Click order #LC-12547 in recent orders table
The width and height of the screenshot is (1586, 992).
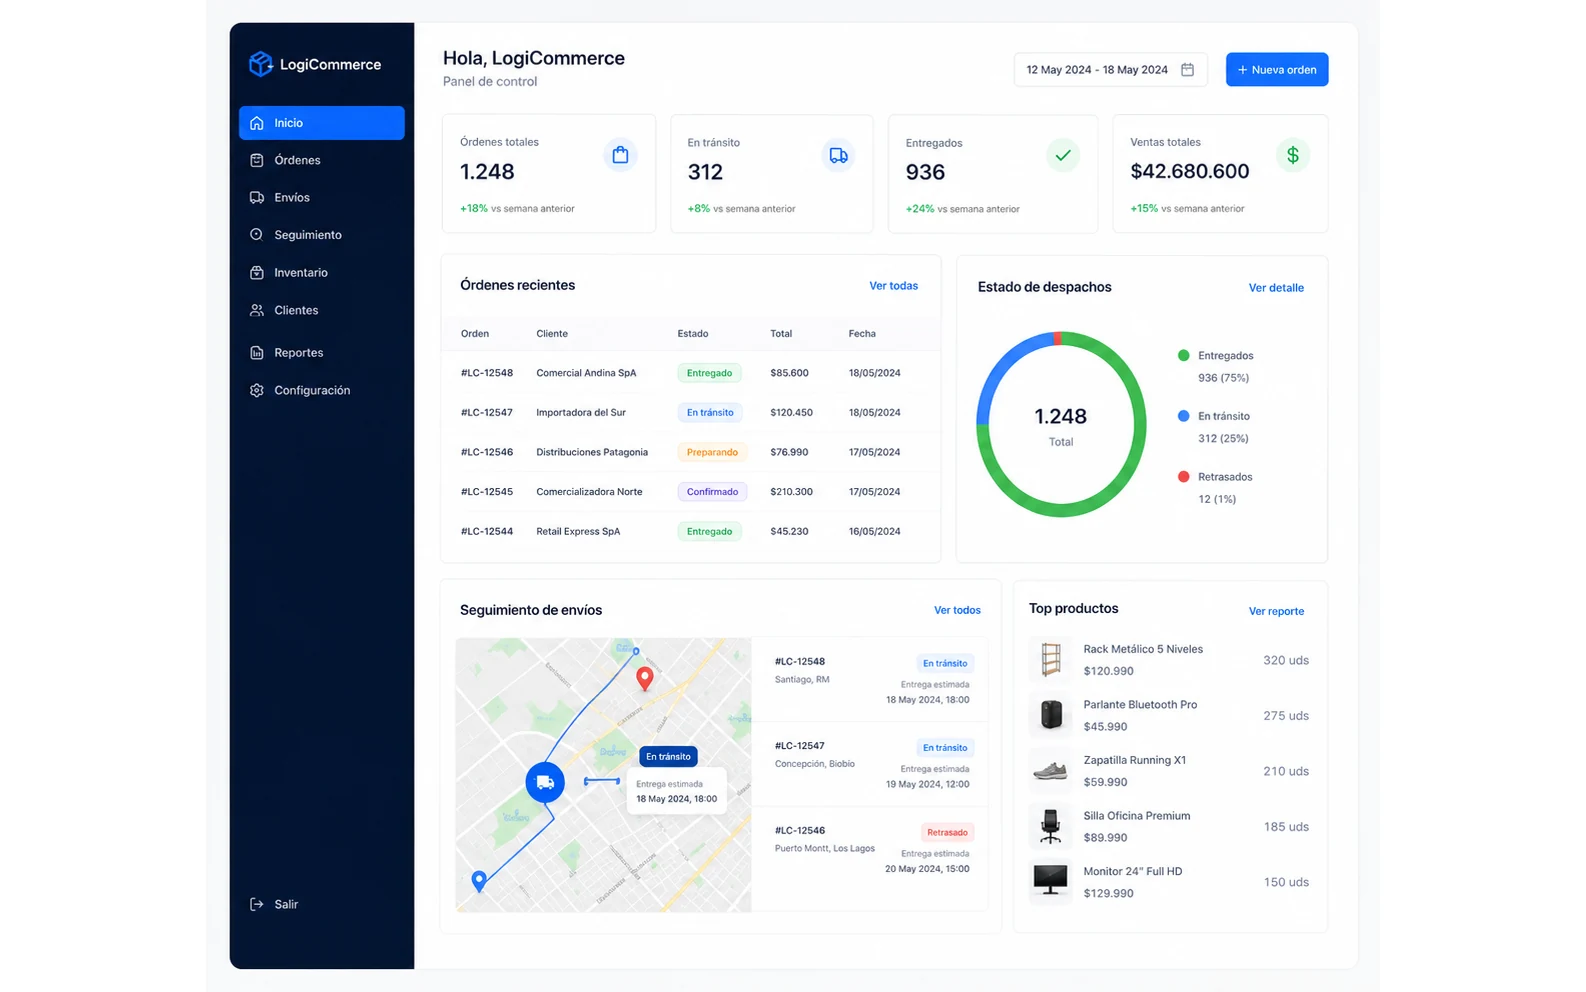(x=487, y=412)
